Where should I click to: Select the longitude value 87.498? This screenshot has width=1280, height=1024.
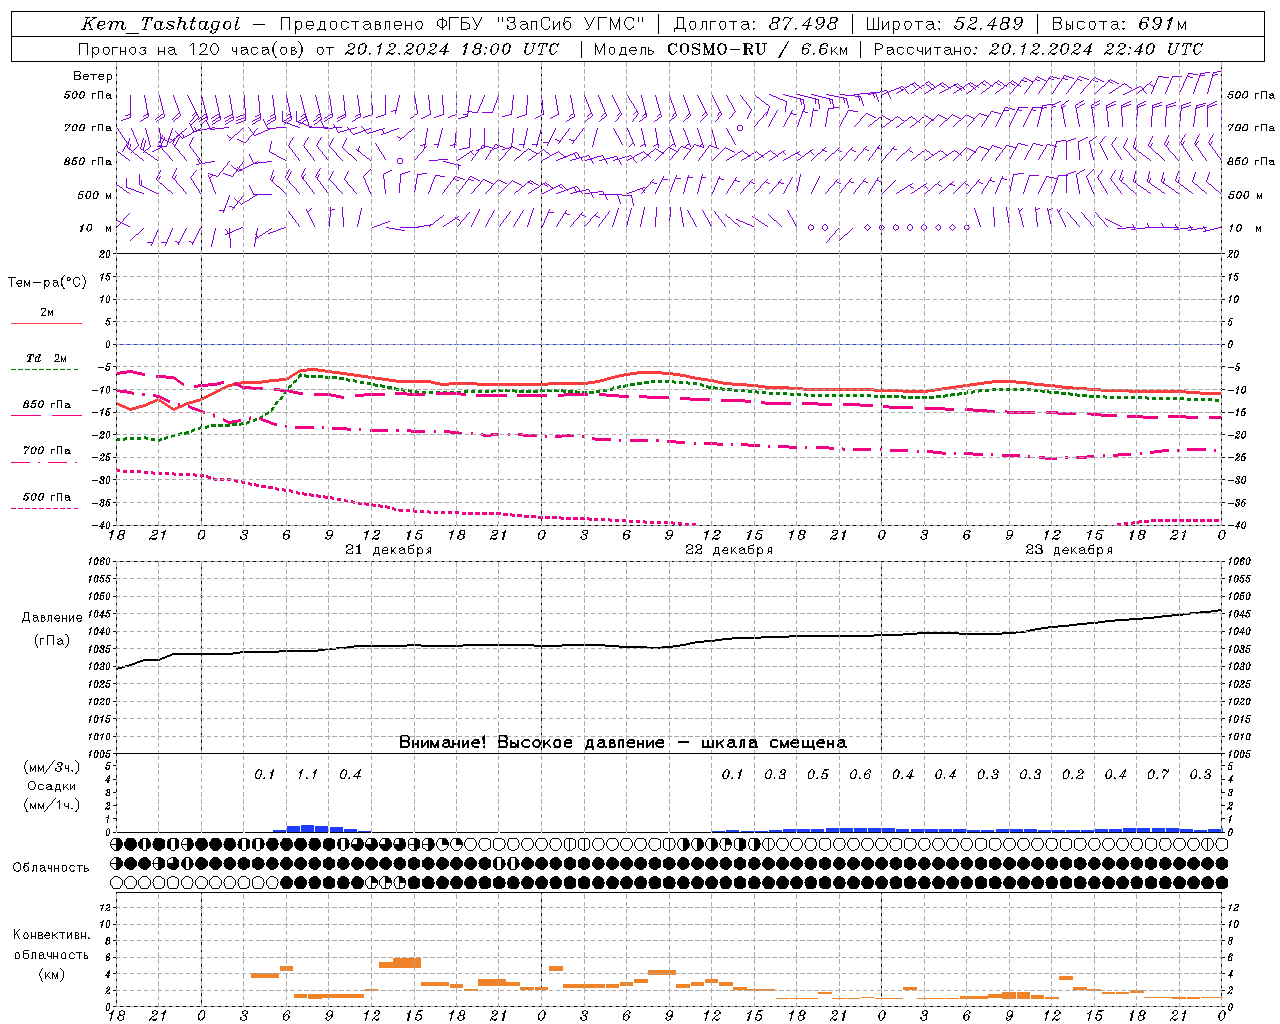[x=804, y=24]
